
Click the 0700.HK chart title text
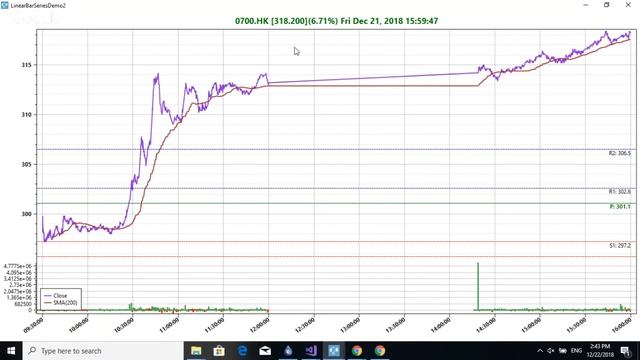(336, 21)
